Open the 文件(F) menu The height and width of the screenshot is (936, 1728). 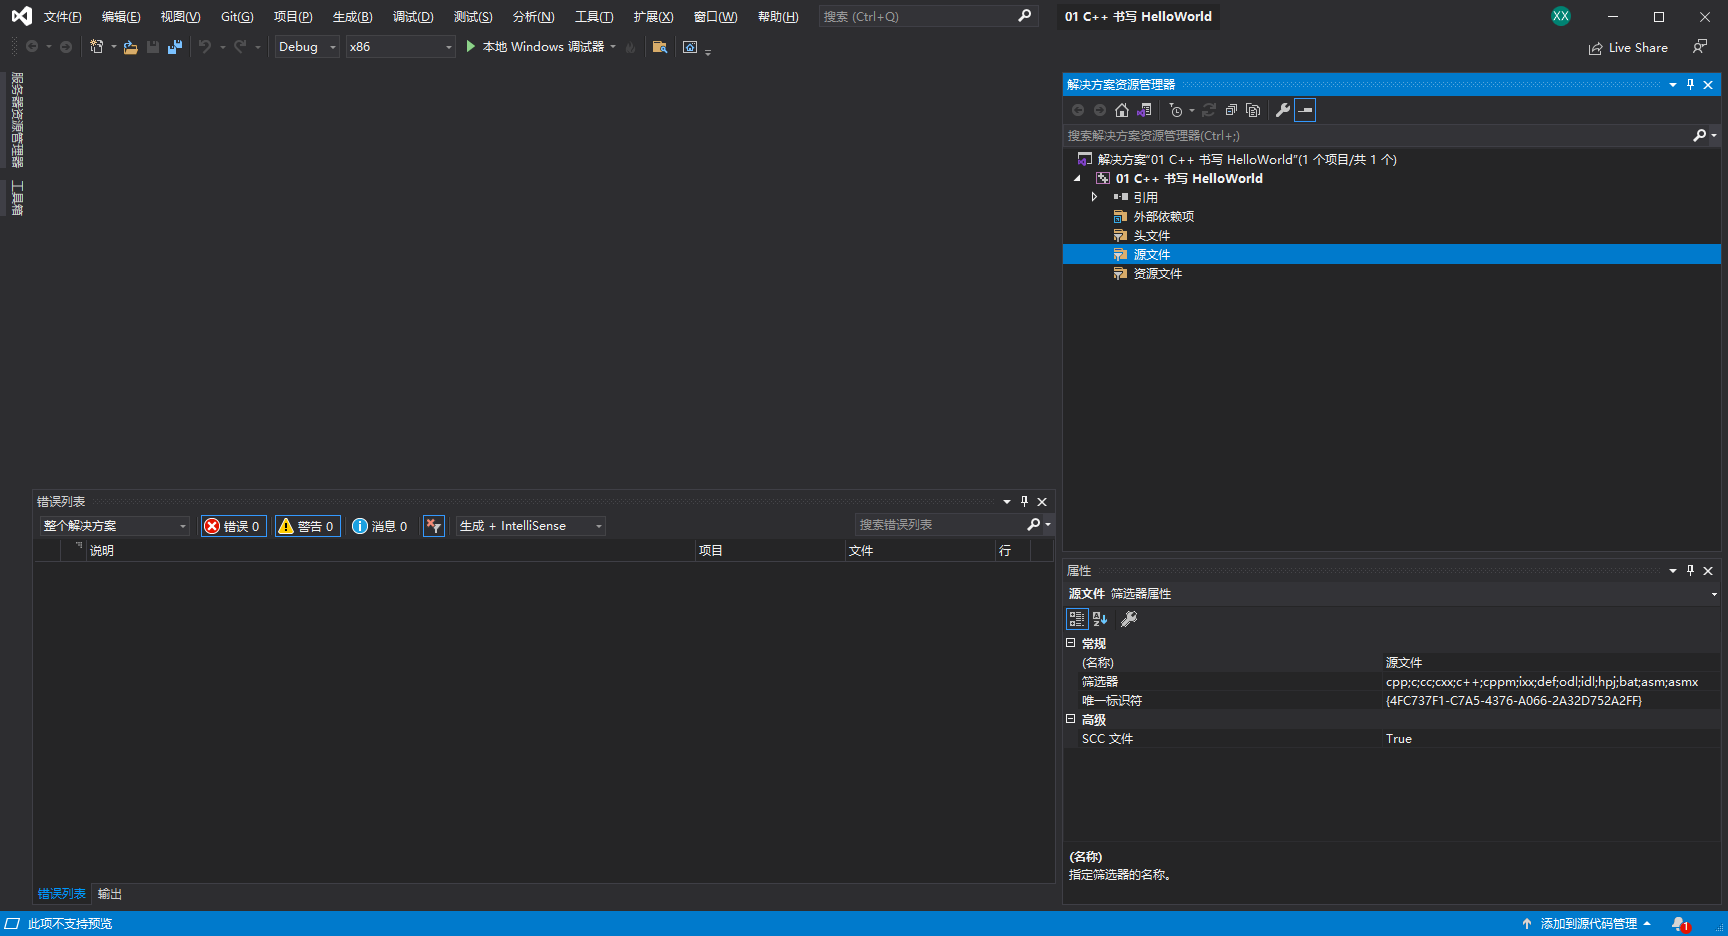(62, 17)
